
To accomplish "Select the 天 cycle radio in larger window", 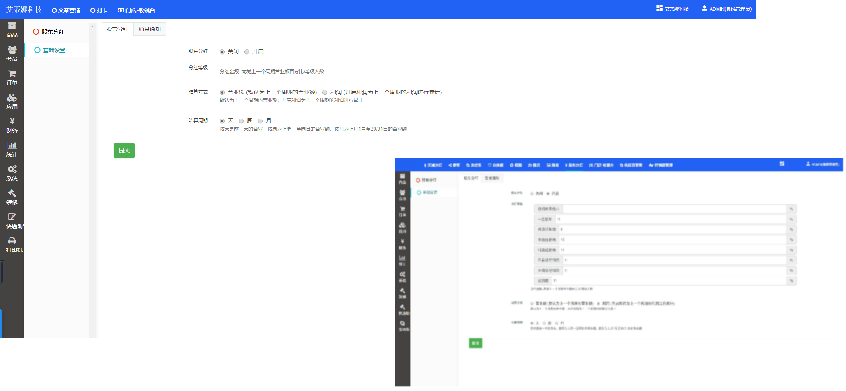I will tap(223, 121).
